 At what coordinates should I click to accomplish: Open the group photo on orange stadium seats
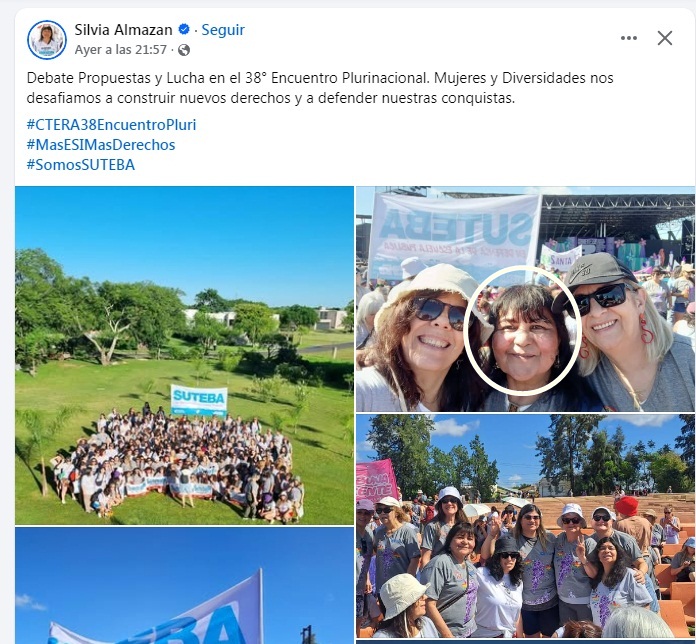(x=526, y=526)
